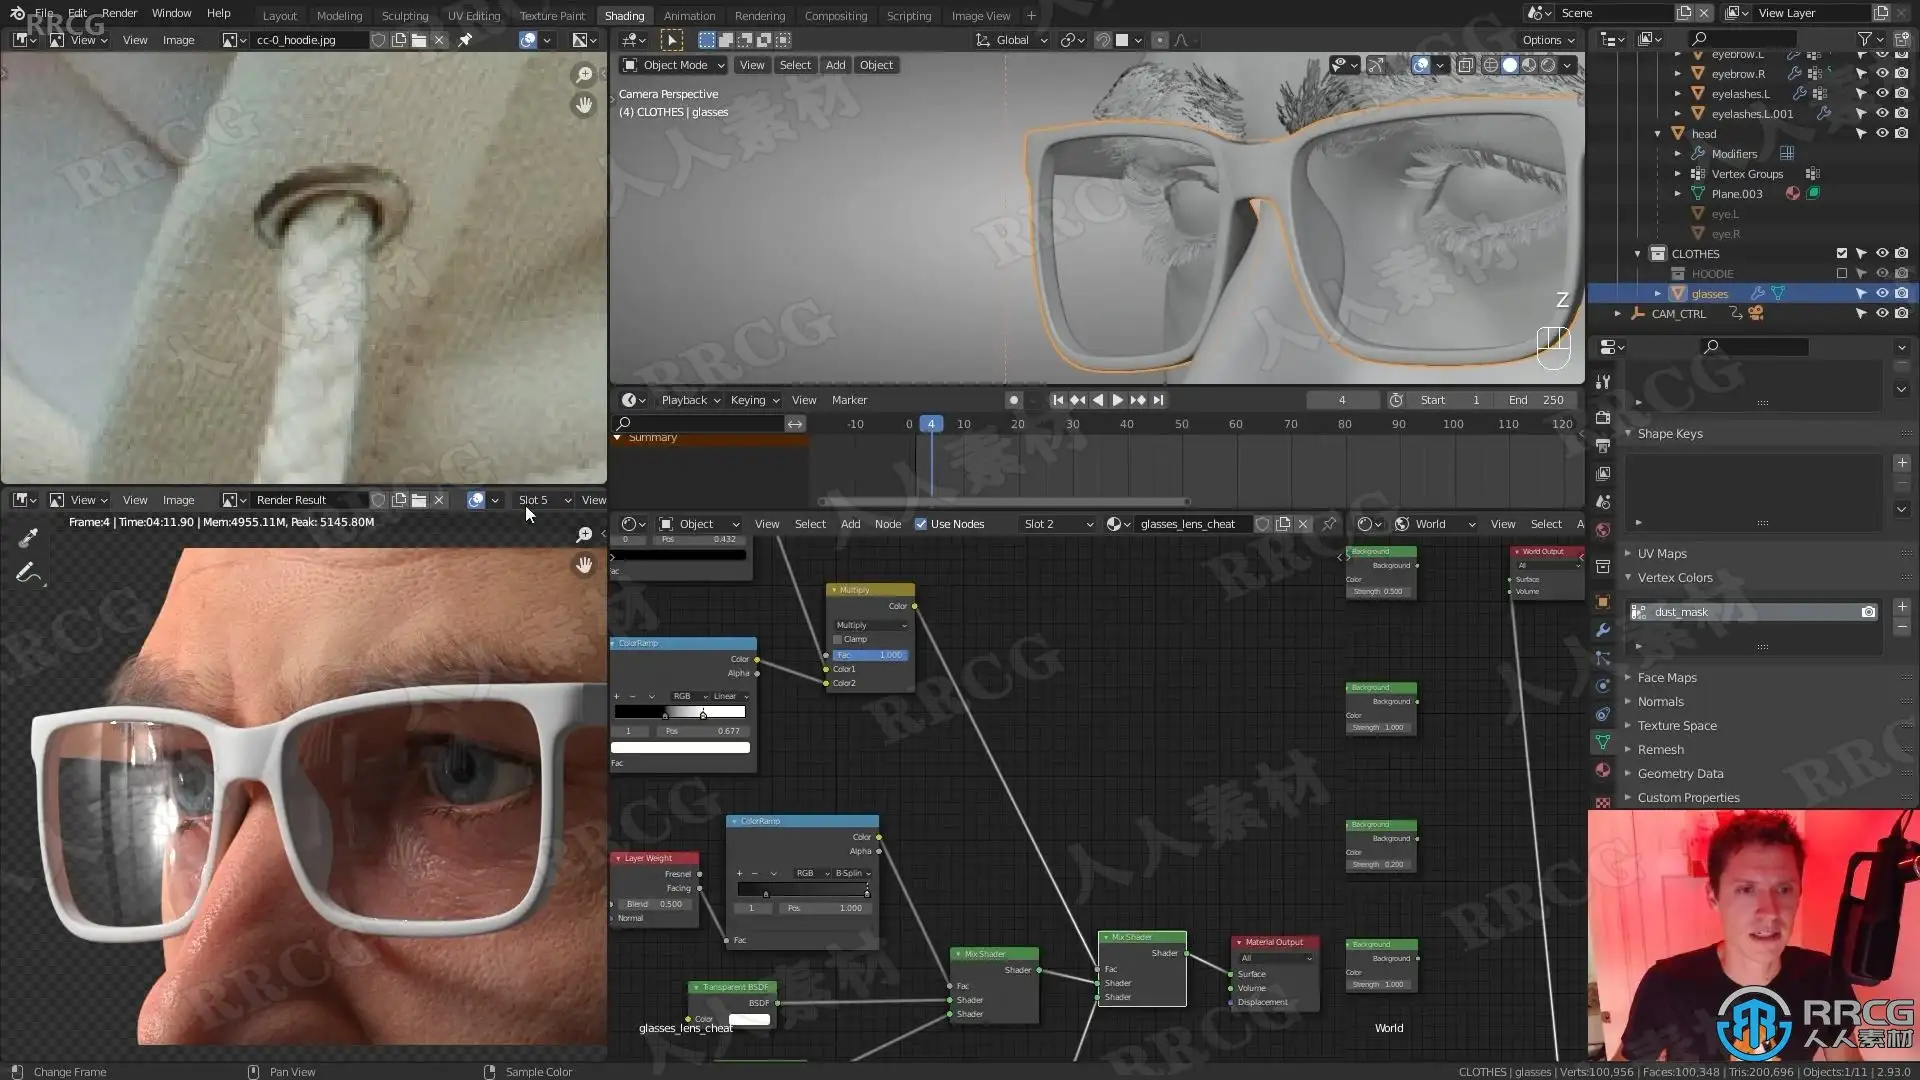Screen dimensions: 1920x1080
Task: Open the Modifier properties wrench tab
Action: (1603, 630)
